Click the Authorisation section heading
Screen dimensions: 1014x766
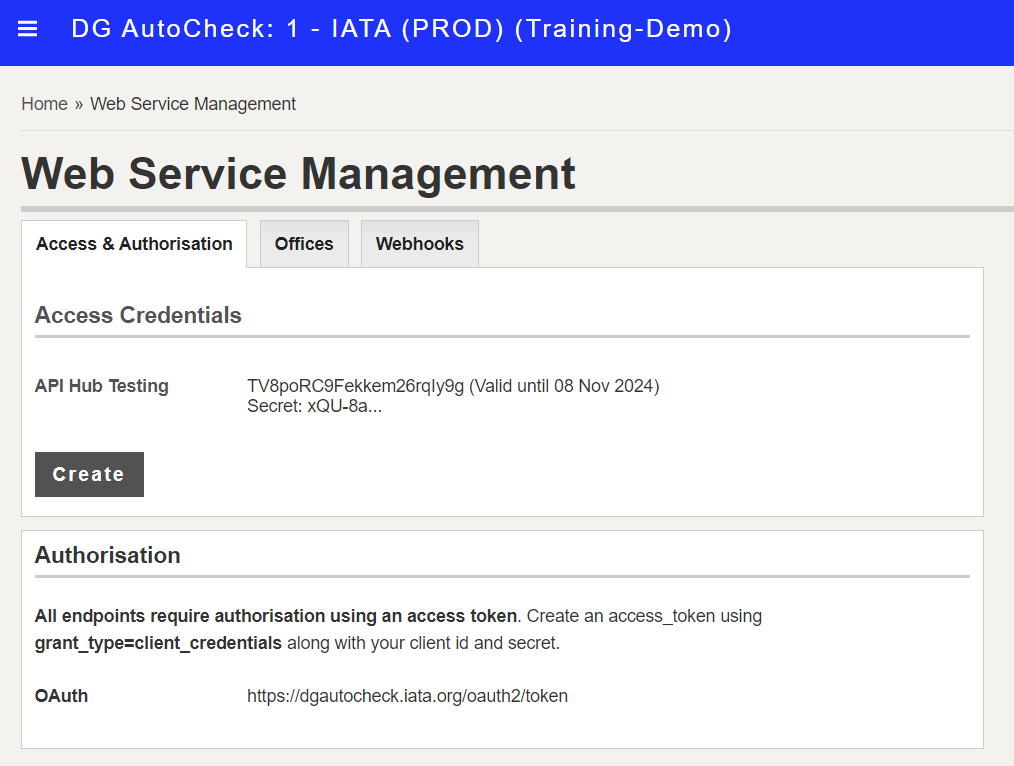pos(107,555)
